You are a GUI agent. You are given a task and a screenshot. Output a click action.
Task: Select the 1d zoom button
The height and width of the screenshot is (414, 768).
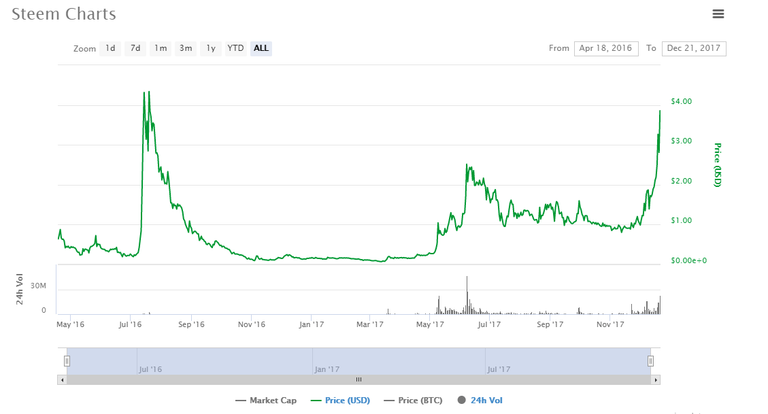(x=110, y=48)
